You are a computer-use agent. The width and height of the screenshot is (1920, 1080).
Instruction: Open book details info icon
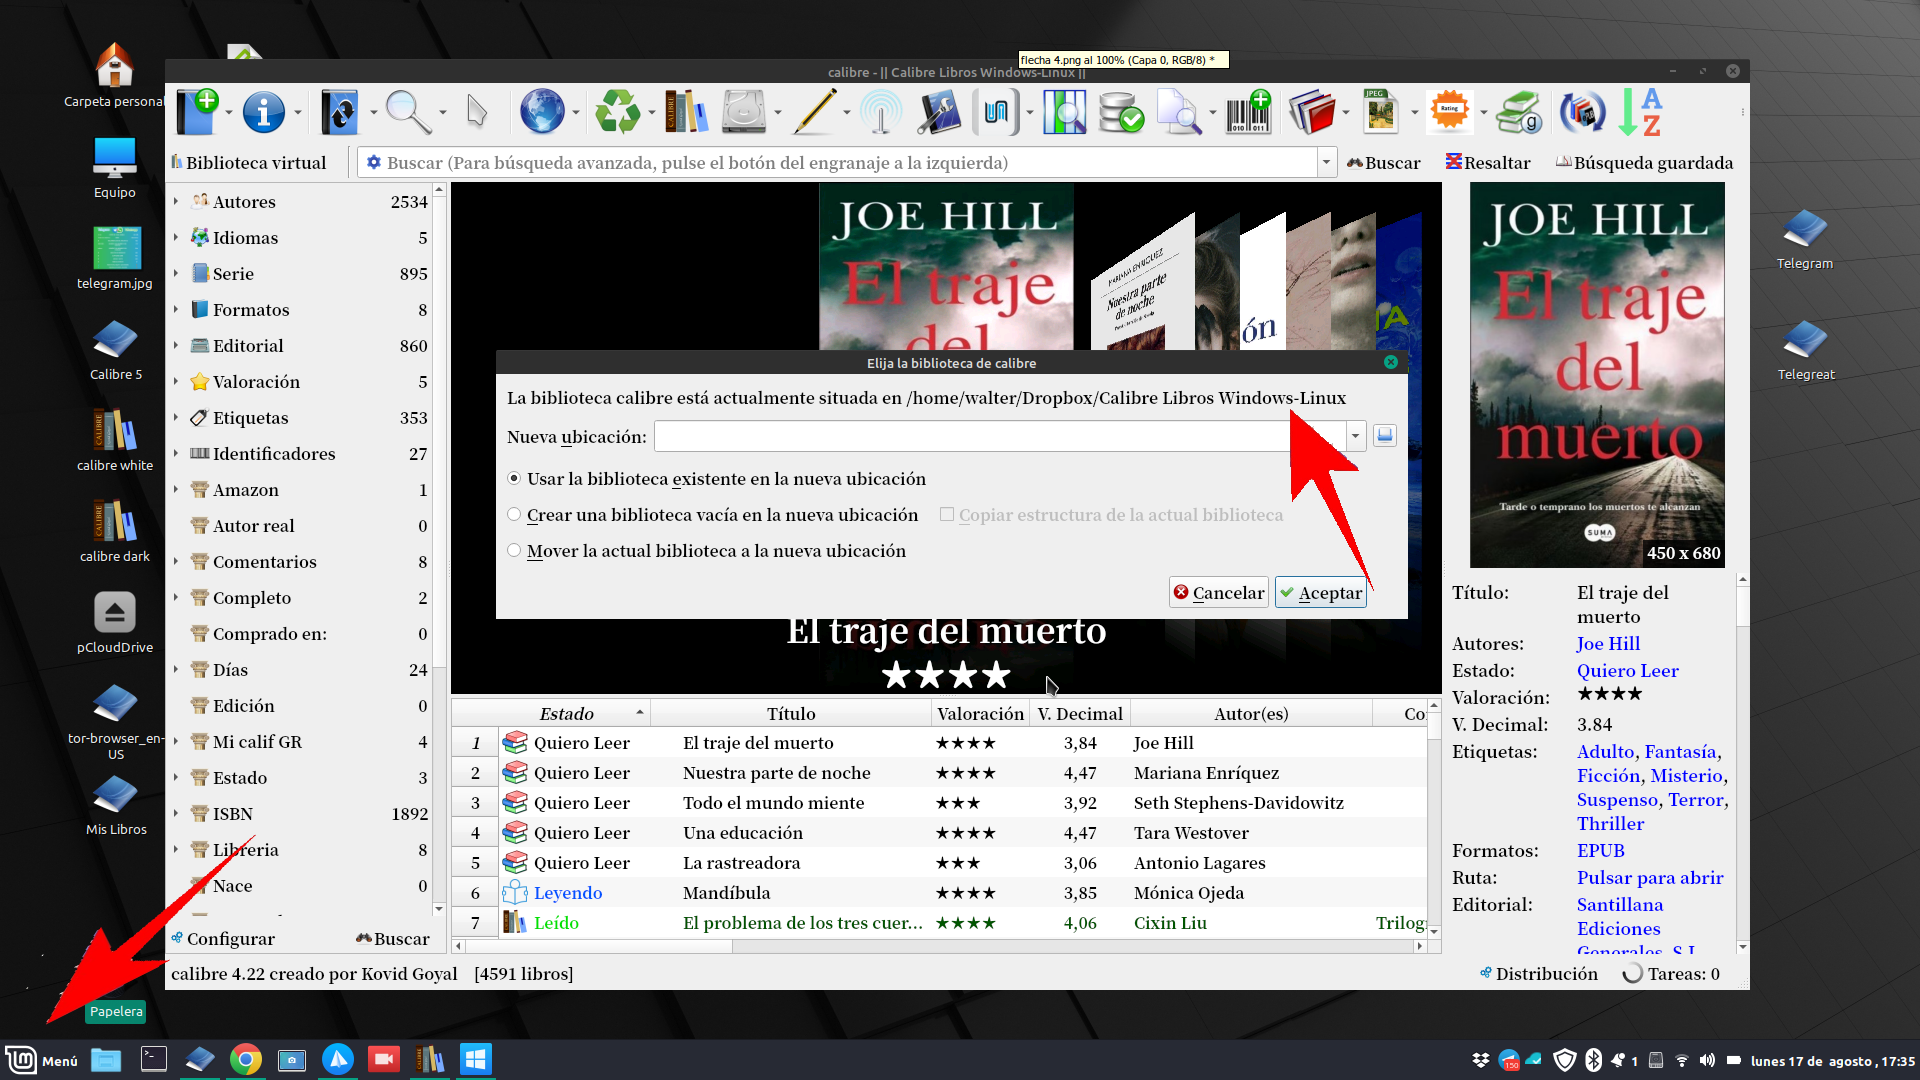[264, 112]
